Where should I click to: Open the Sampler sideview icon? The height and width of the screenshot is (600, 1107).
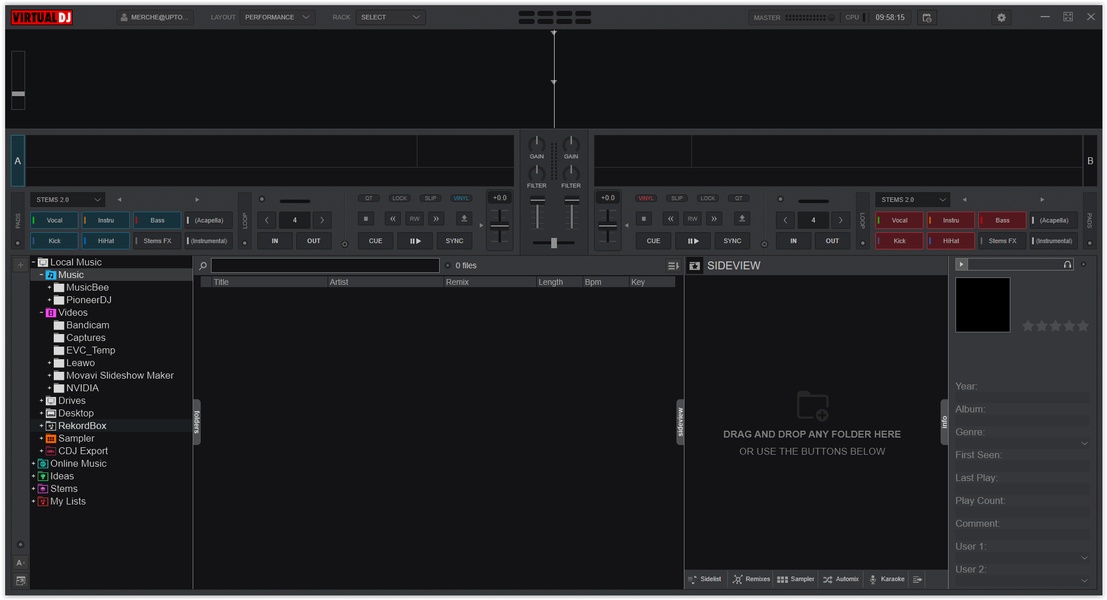(796, 579)
